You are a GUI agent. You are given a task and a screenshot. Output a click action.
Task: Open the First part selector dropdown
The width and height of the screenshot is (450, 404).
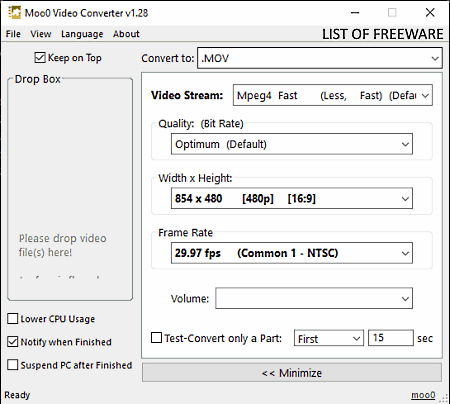coord(329,338)
